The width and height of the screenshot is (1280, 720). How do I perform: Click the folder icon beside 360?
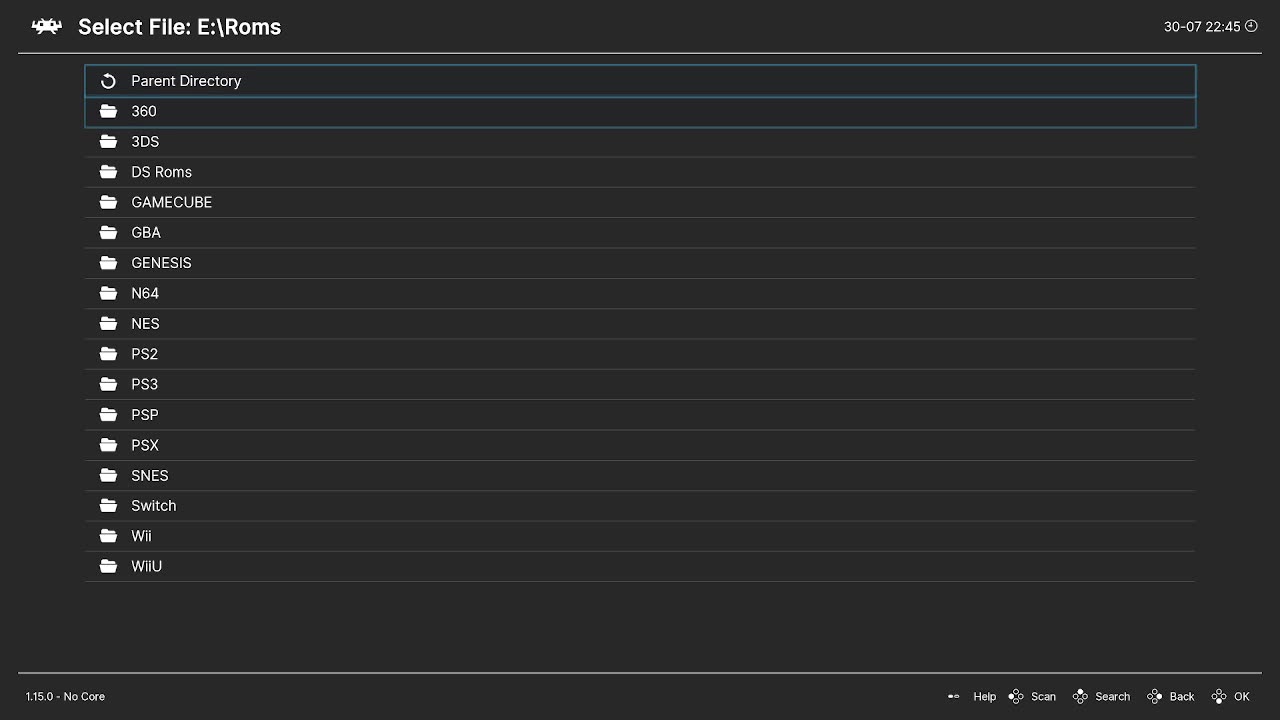pos(108,111)
